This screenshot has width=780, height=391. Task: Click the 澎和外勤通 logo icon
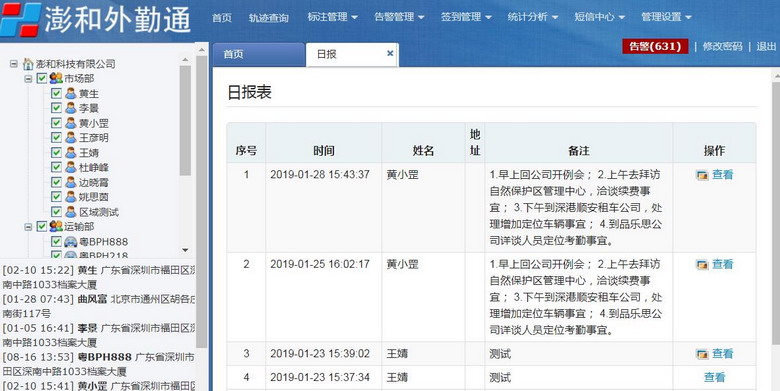click(20, 19)
